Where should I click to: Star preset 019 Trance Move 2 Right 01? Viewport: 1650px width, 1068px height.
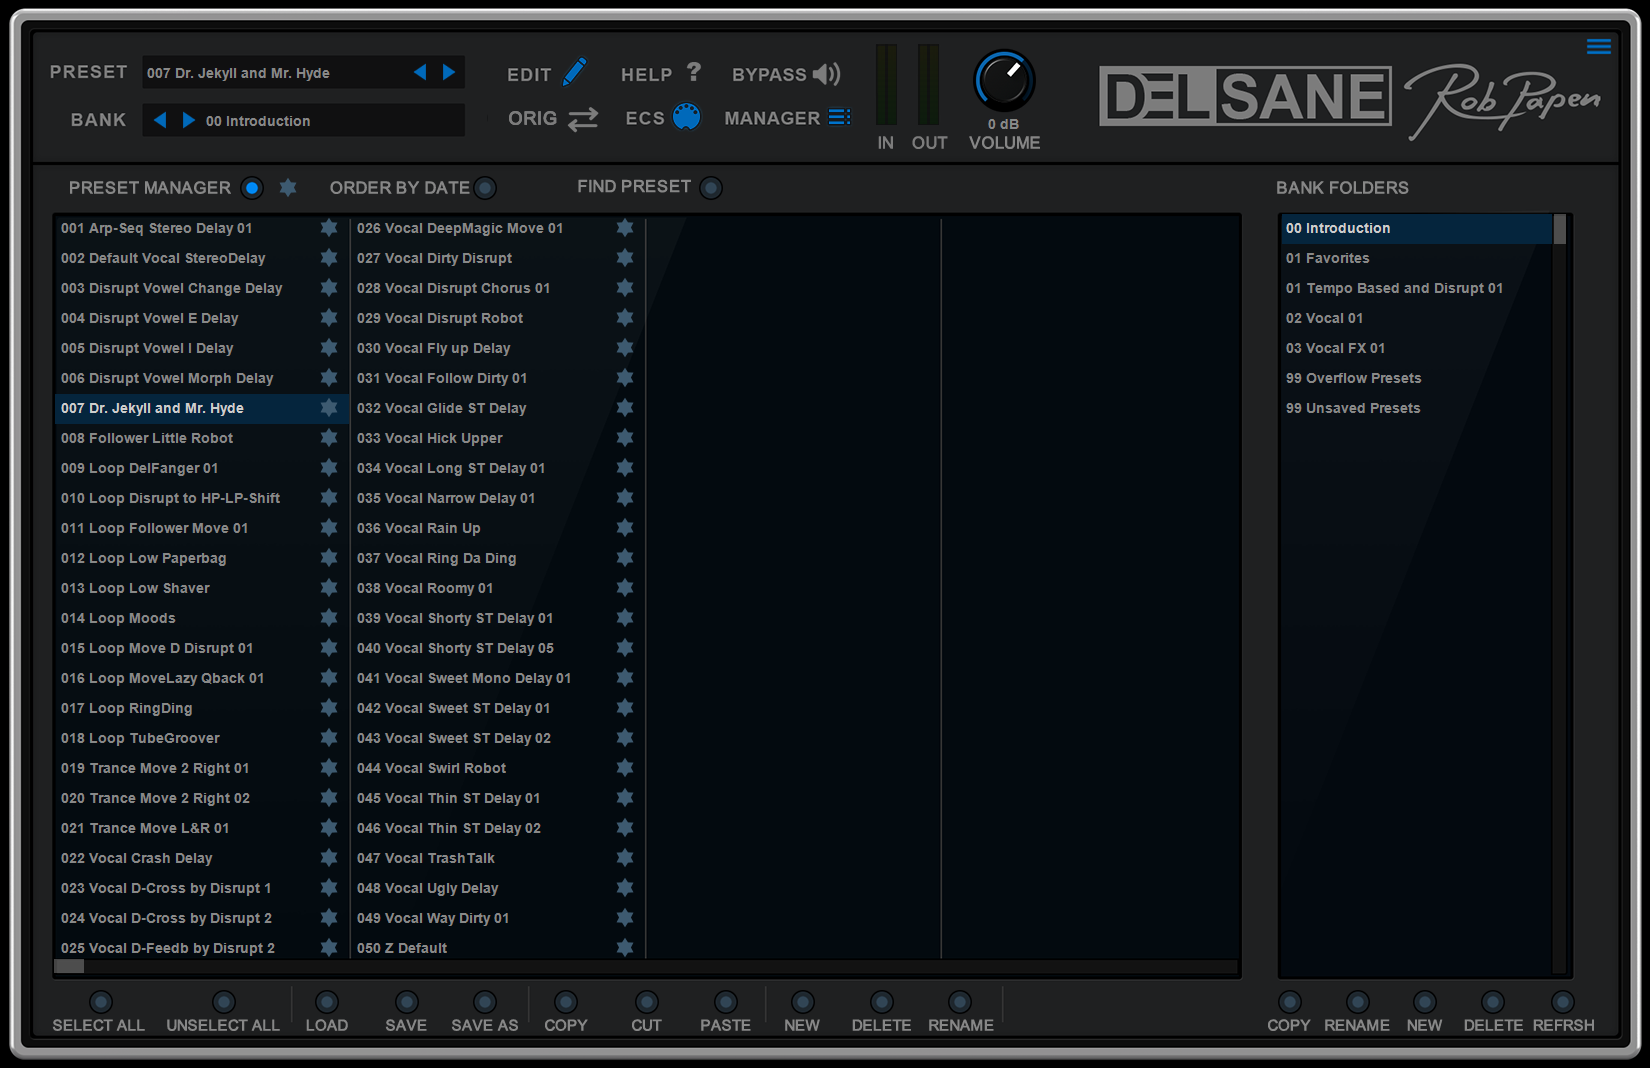pyautogui.click(x=329, y=768)
